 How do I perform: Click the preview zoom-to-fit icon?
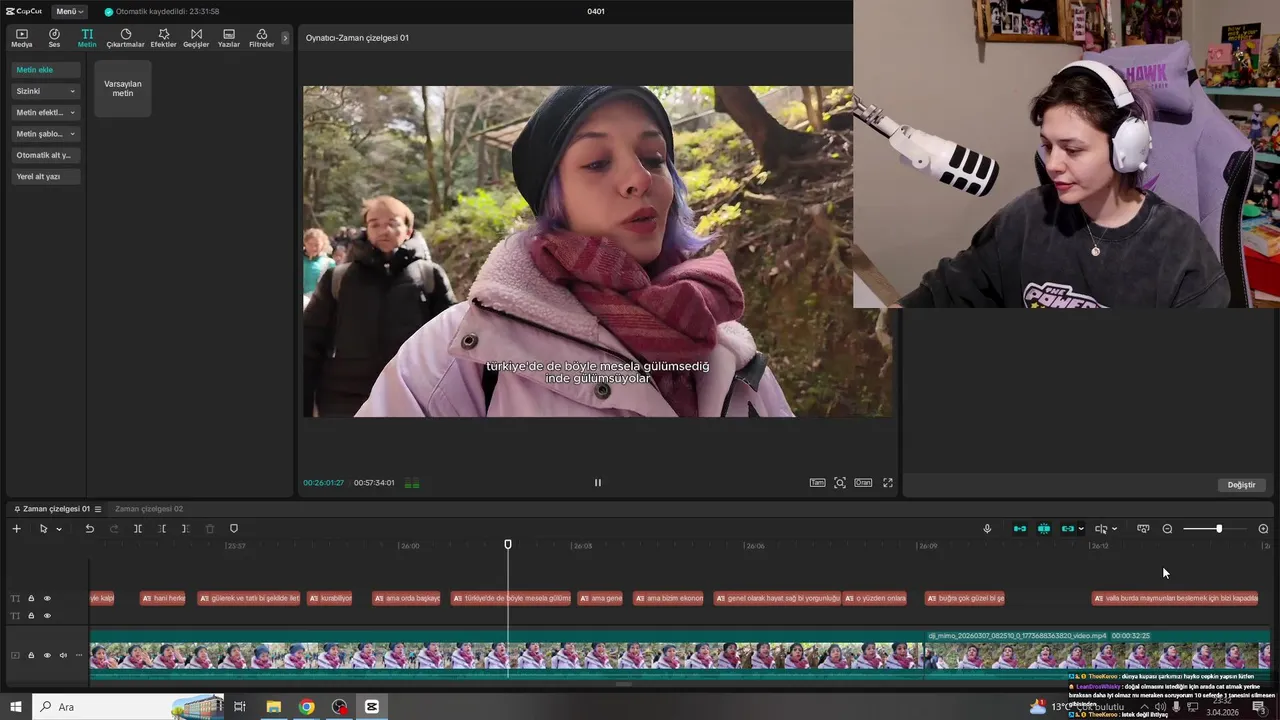point(840,482)
